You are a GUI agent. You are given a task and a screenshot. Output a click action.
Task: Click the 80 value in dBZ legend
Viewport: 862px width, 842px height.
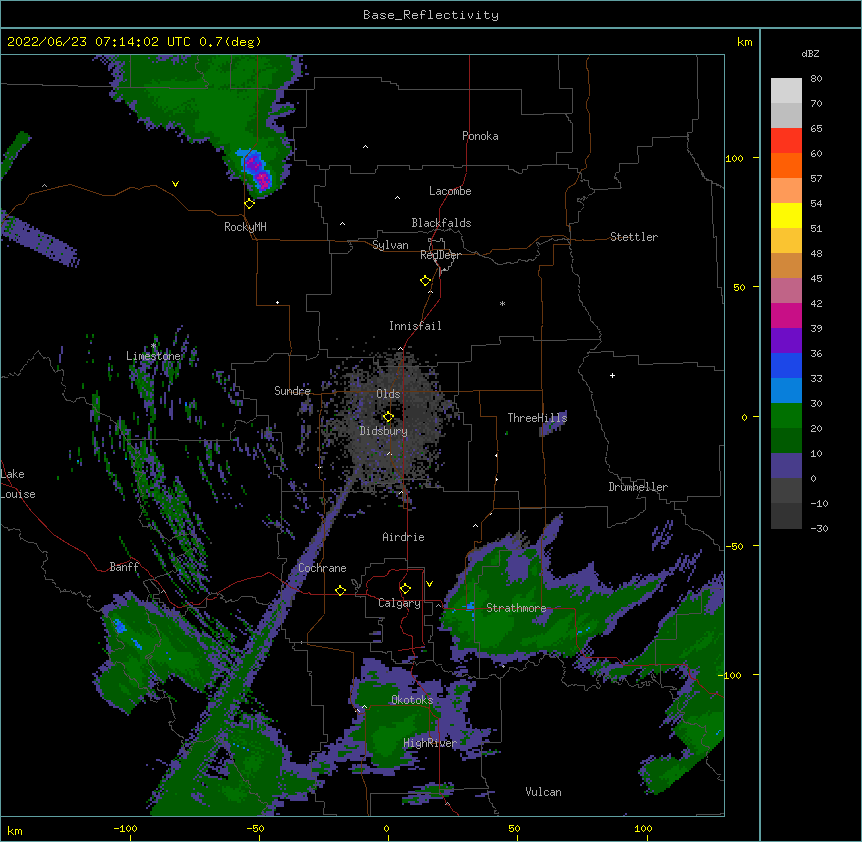(816, 79)
